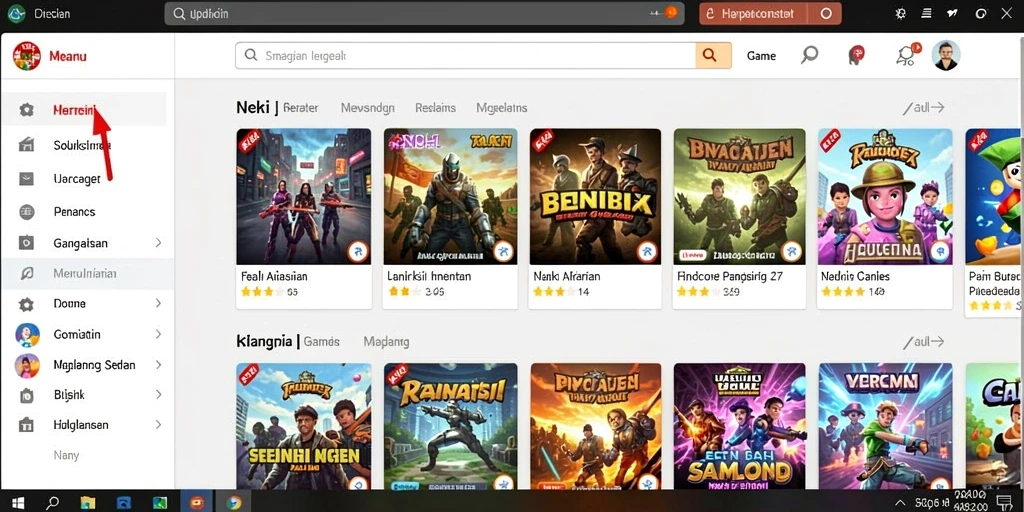1024x512 pixels.
Task: Click the Smagian search input field
Action: pos(466,56)
